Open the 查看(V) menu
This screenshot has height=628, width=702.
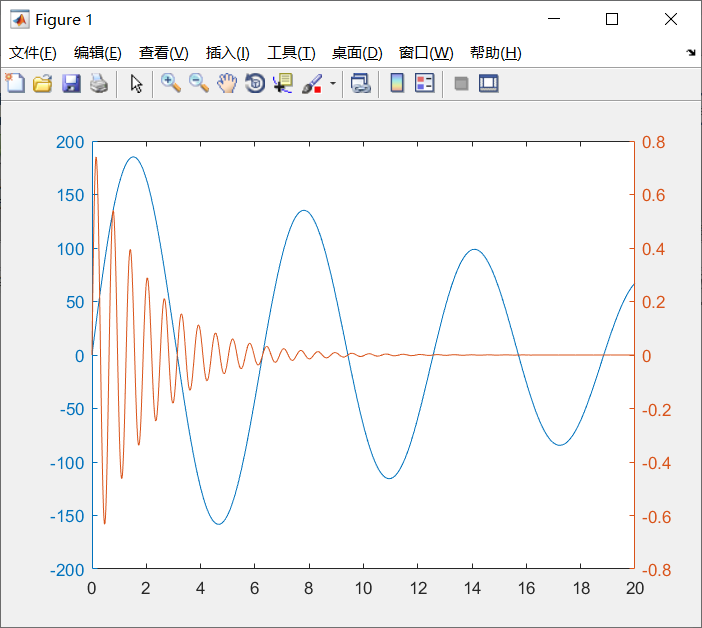pyautogui.click(x=163, y=53)
